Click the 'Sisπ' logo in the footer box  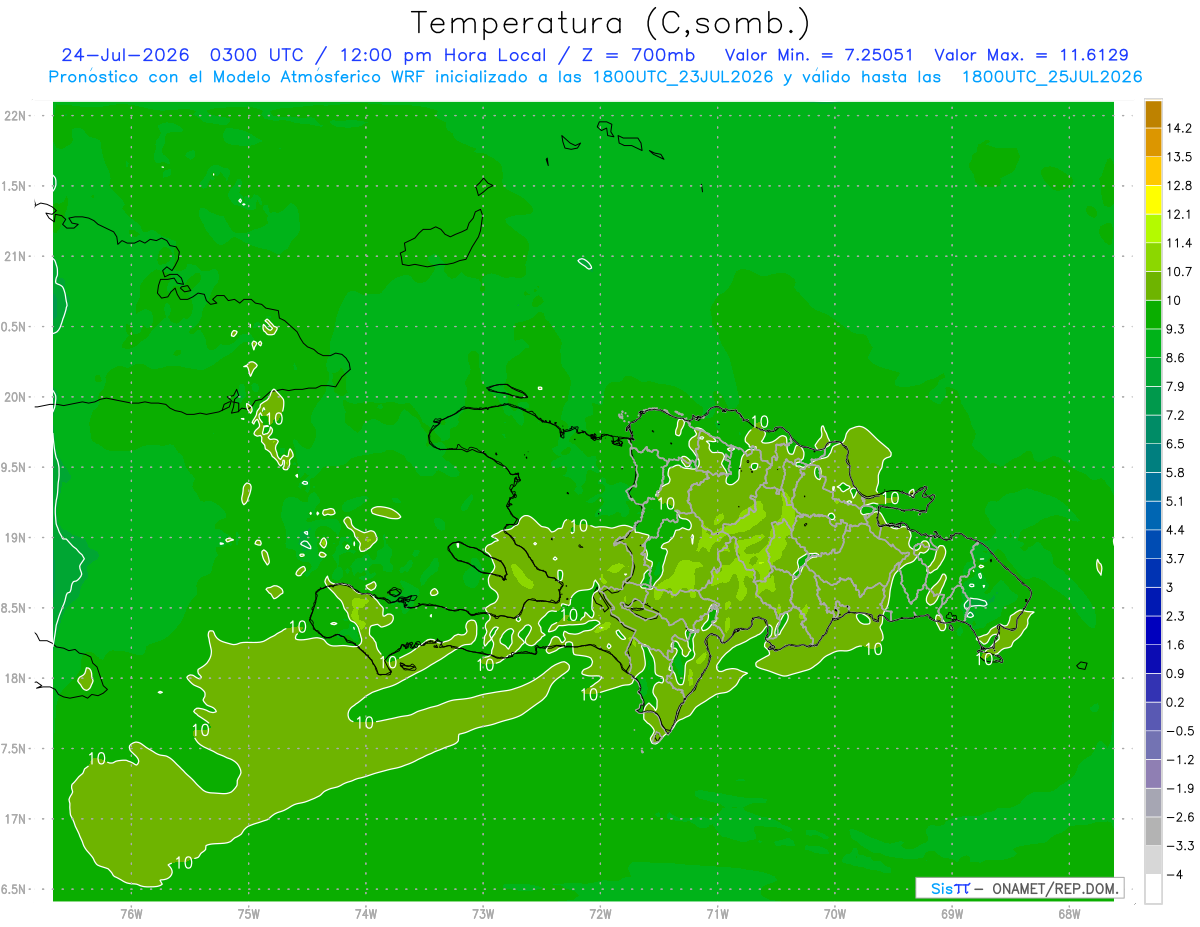pos(949,888)
